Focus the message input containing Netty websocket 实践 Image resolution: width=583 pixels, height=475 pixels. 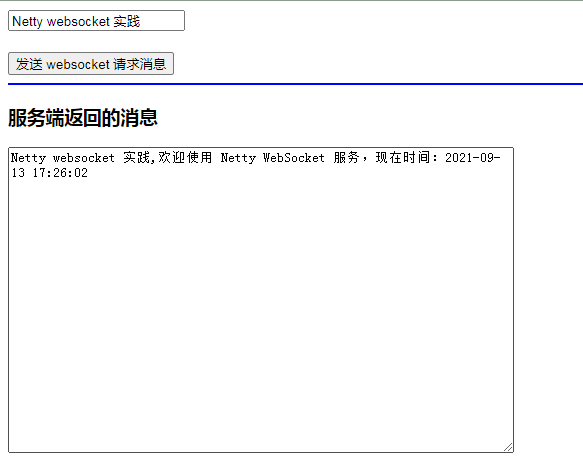tap(96, 21)
